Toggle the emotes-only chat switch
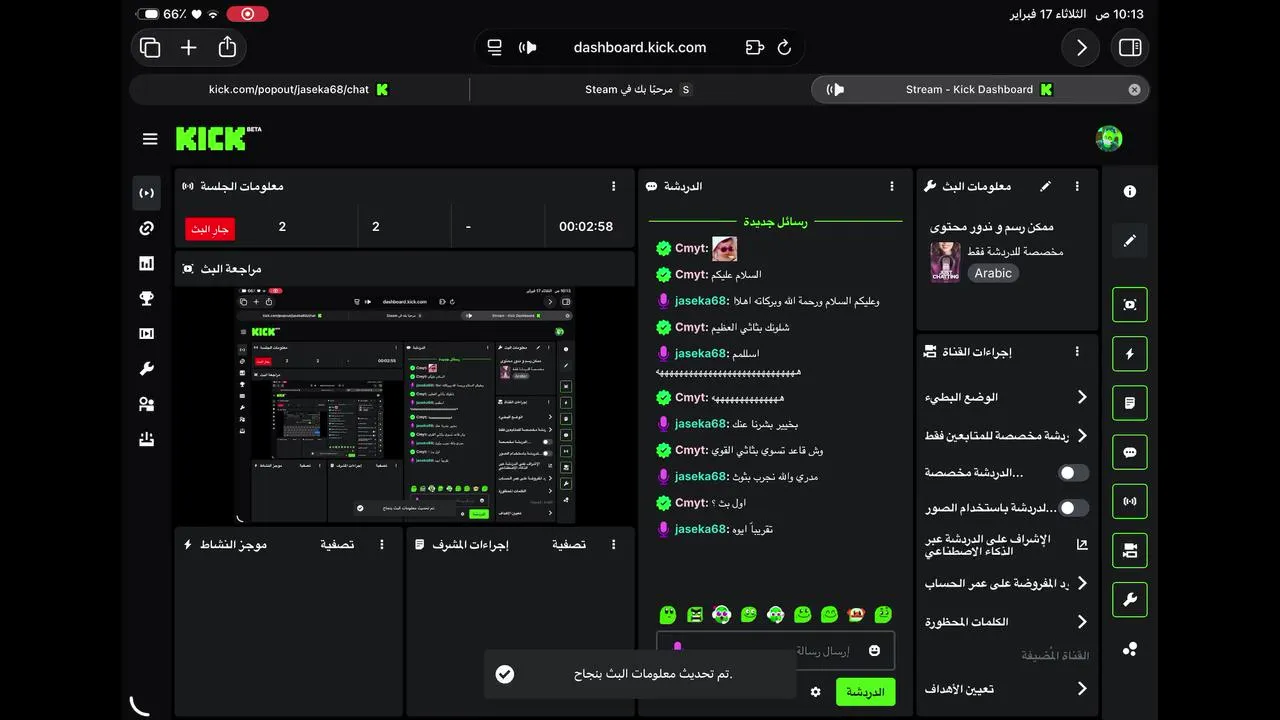 point(1073,472)
